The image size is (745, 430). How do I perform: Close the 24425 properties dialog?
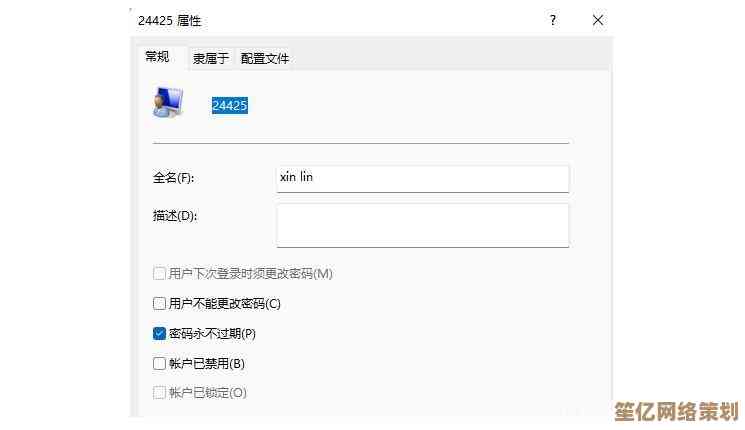point(598,20)
